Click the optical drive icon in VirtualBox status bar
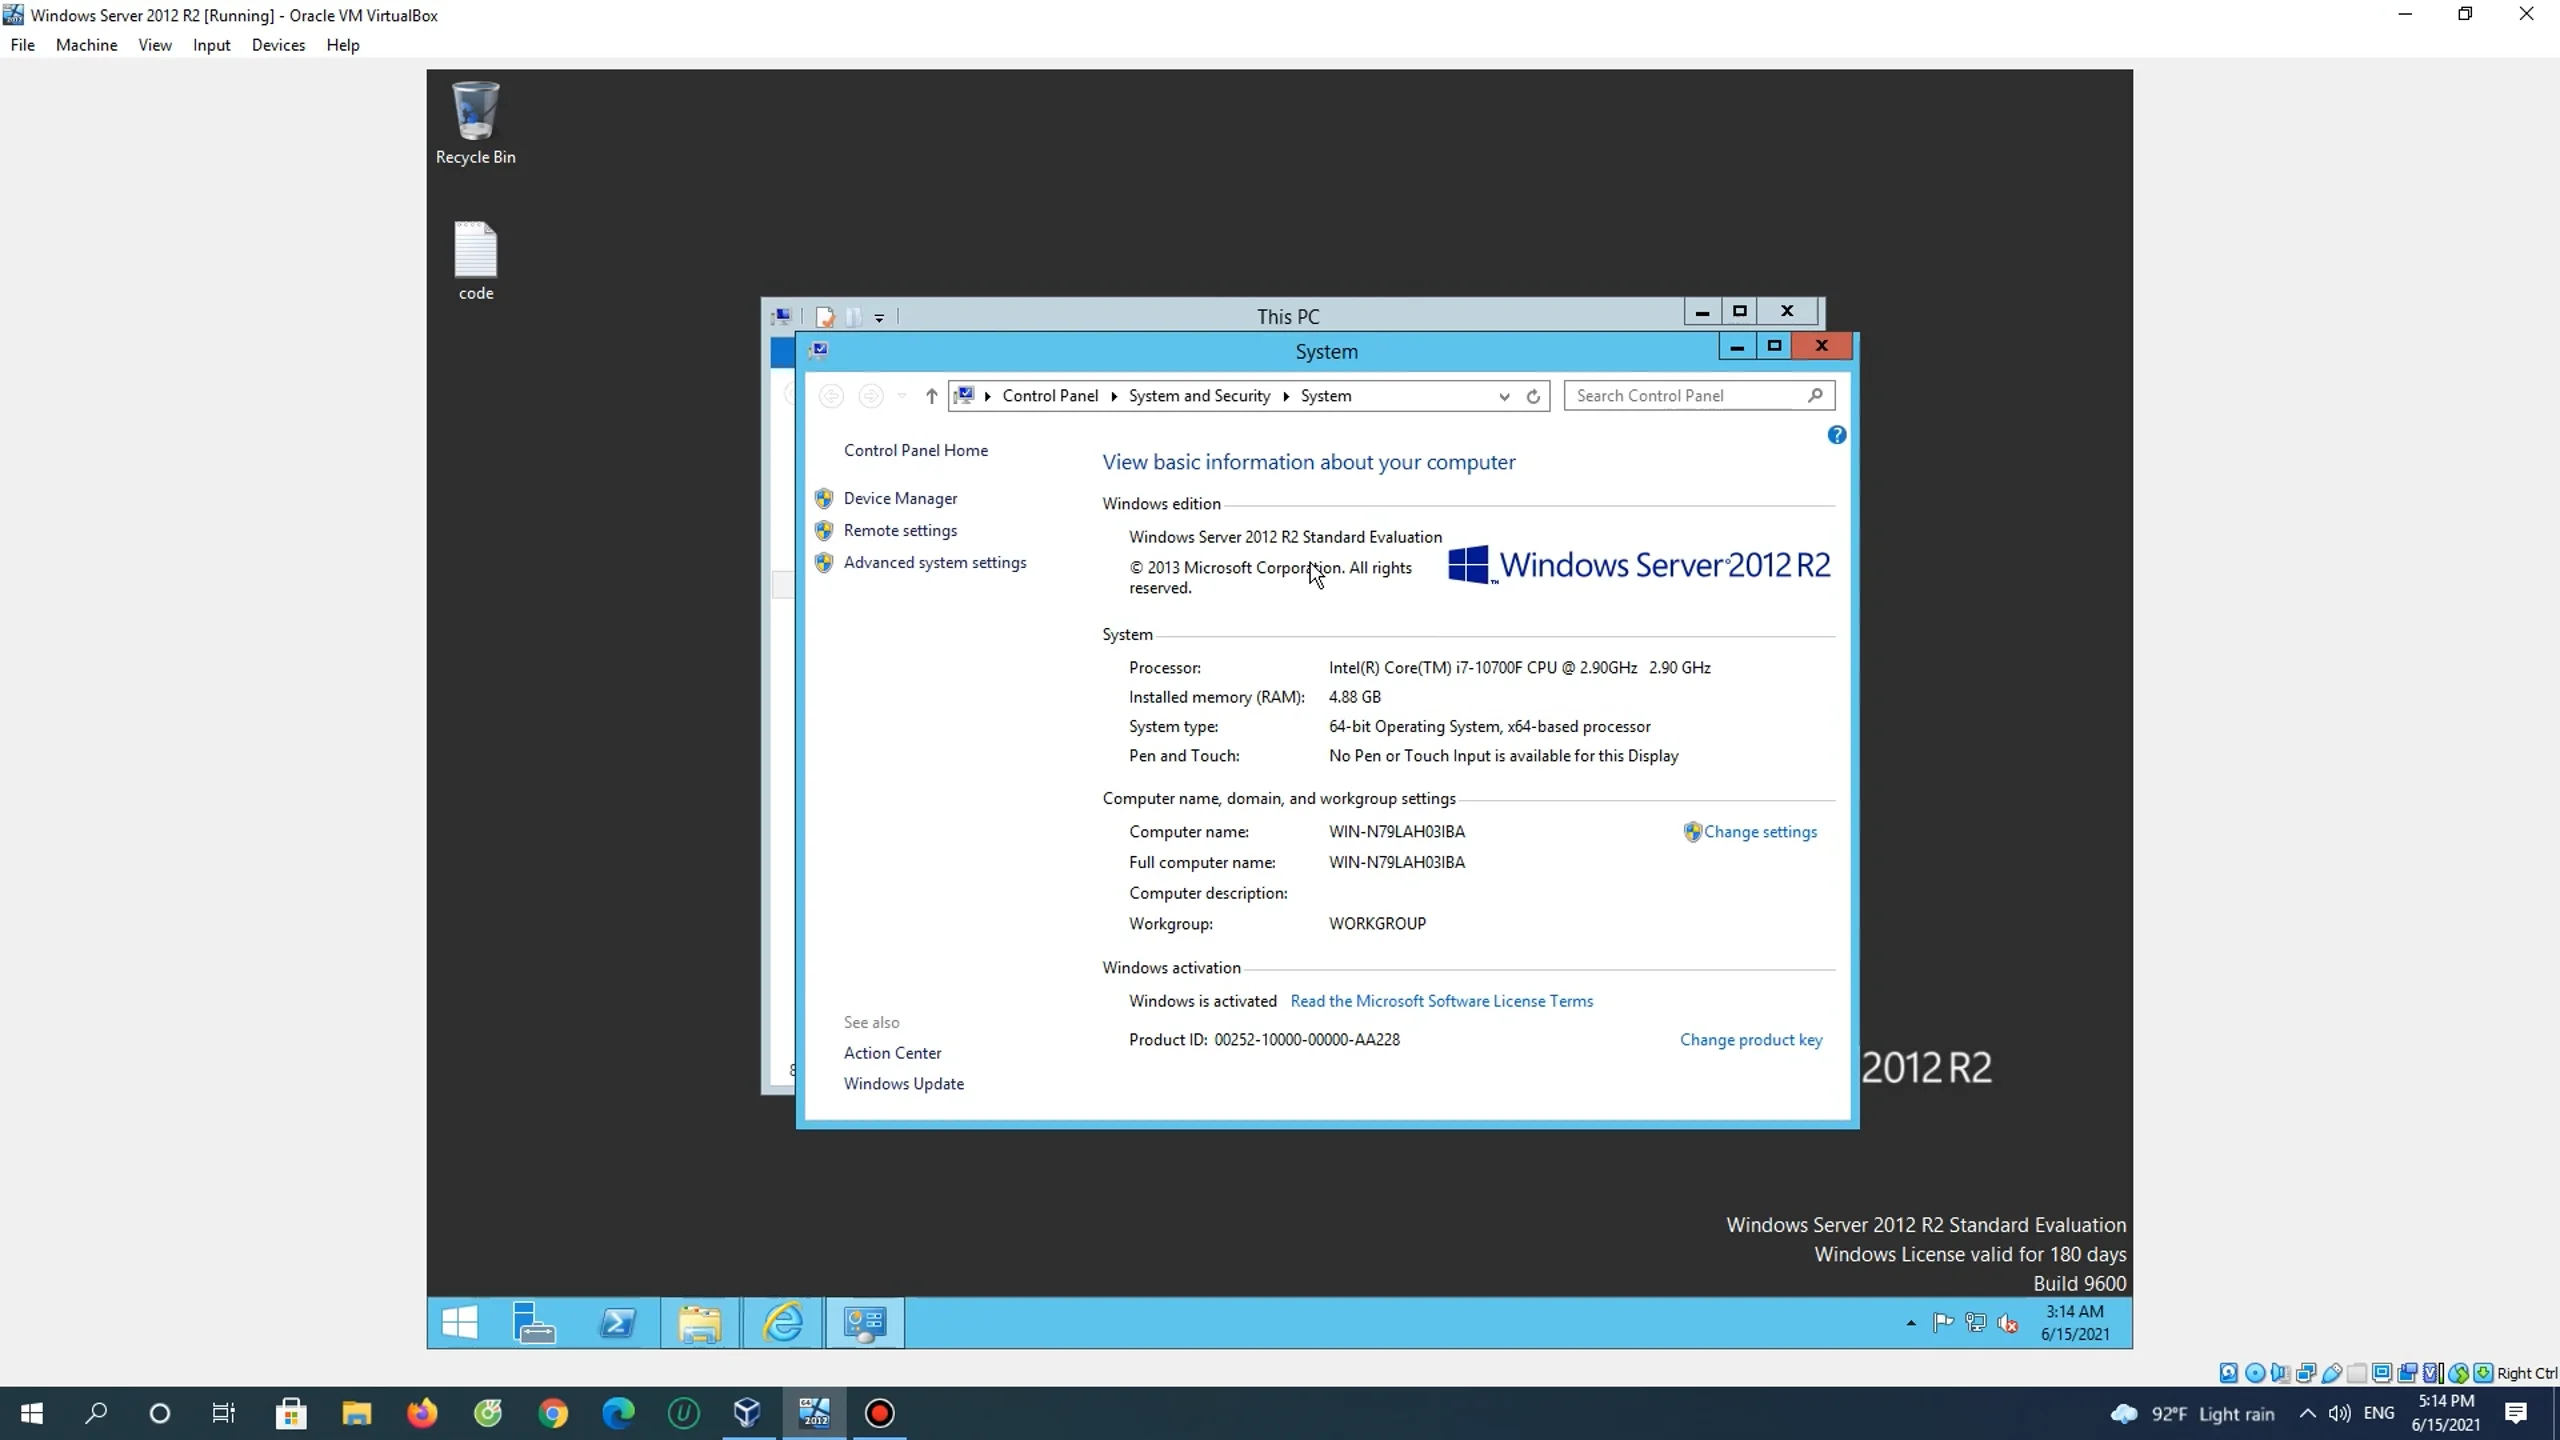This screenshot has width=2560, height=1440. [x=2255, y=1373]
